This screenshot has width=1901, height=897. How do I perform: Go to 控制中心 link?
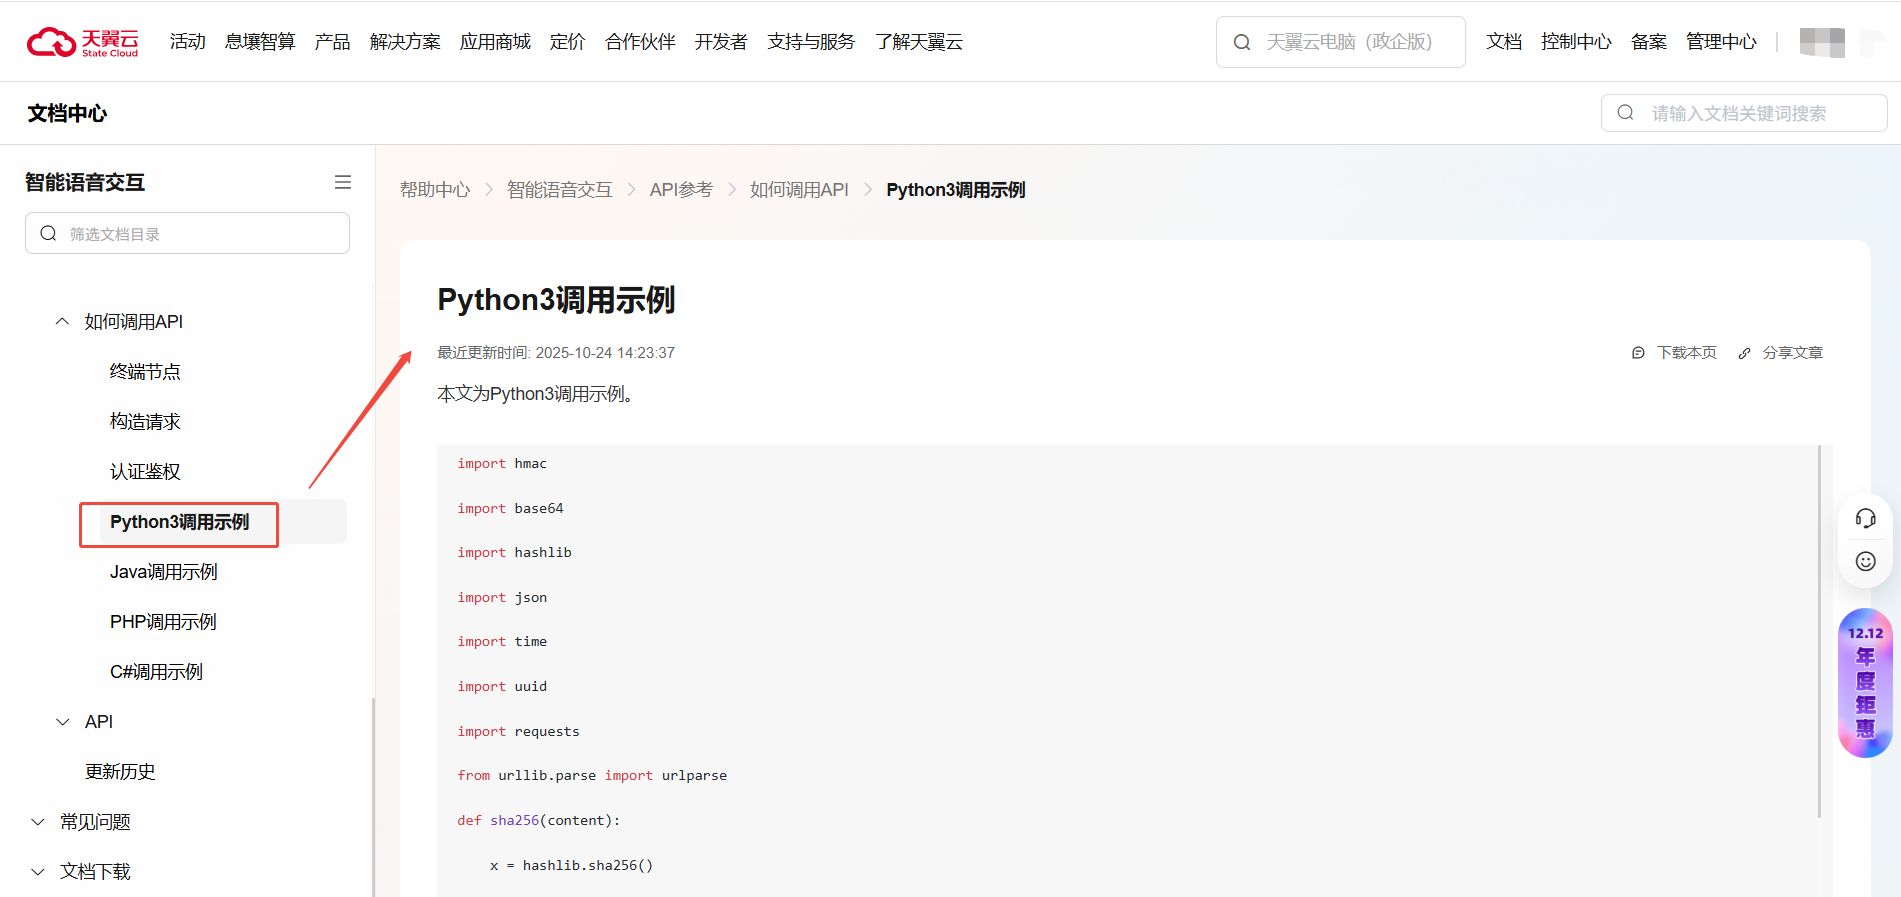1576,42
